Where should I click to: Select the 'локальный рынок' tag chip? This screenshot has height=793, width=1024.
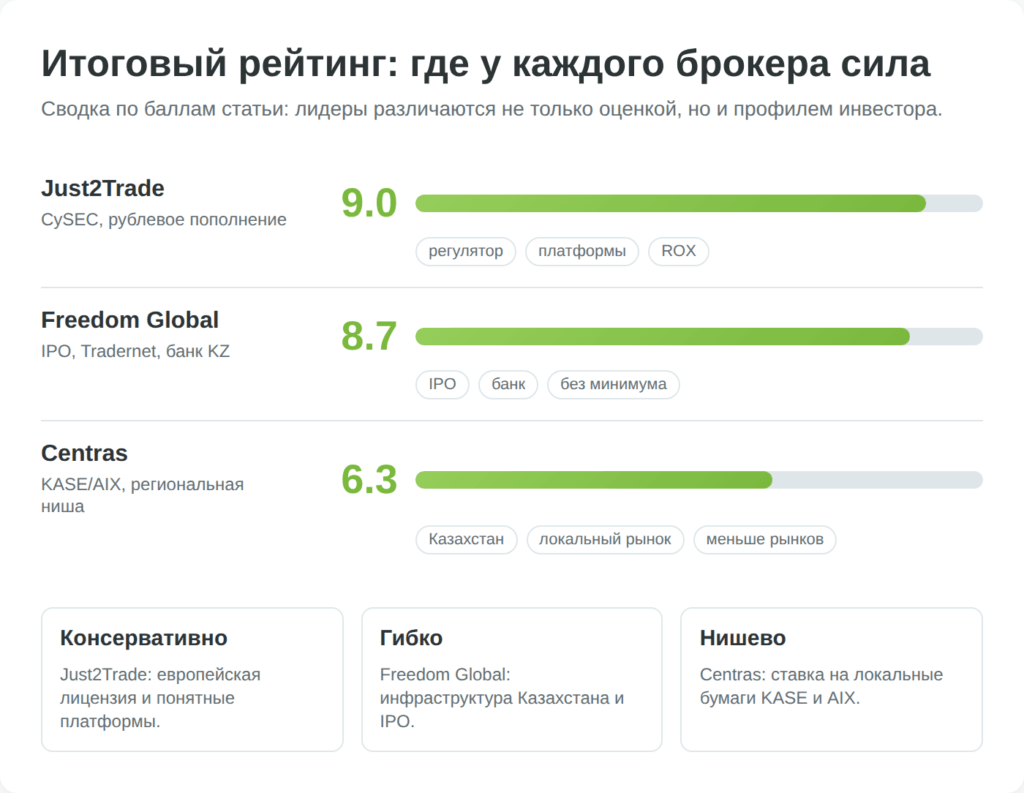pos(605,540)
